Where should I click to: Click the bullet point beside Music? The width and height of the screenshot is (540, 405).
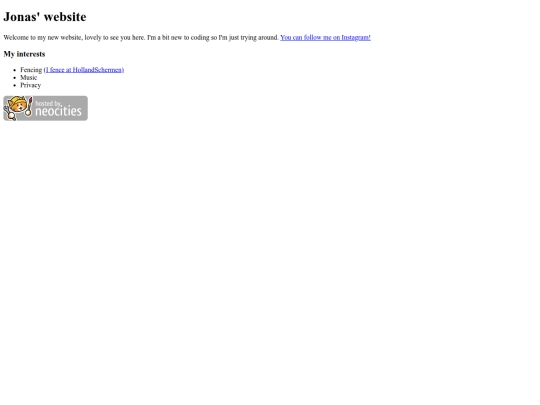click(14, 78)
